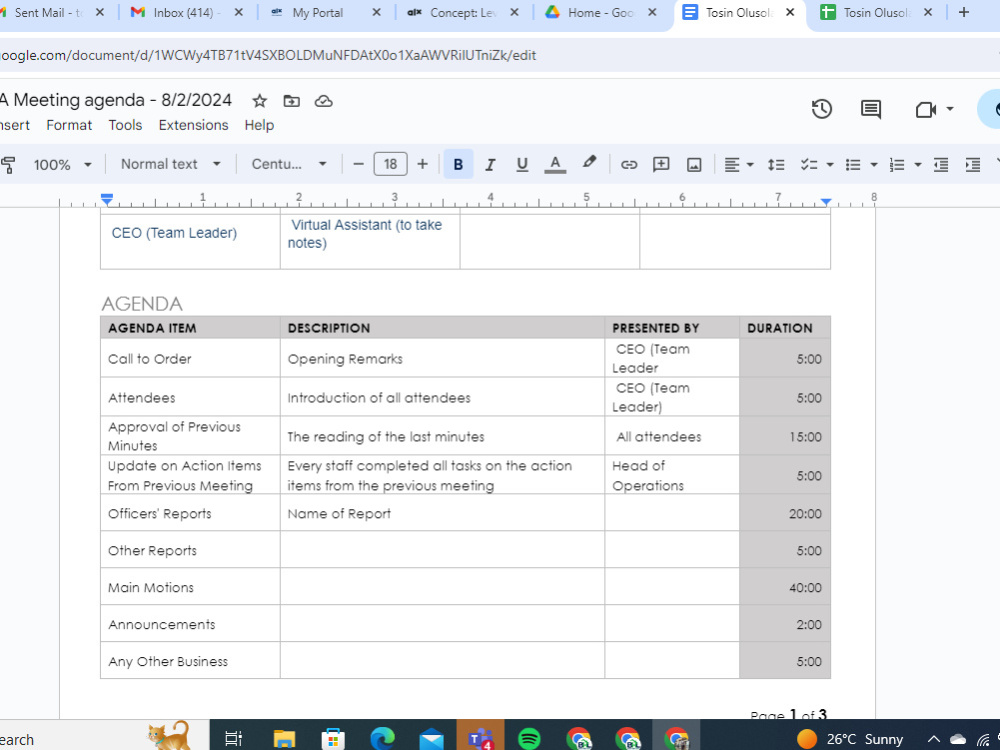Screen dimensions: 1000x750
Task: Click the AGENDA heading
Action: 142,304
